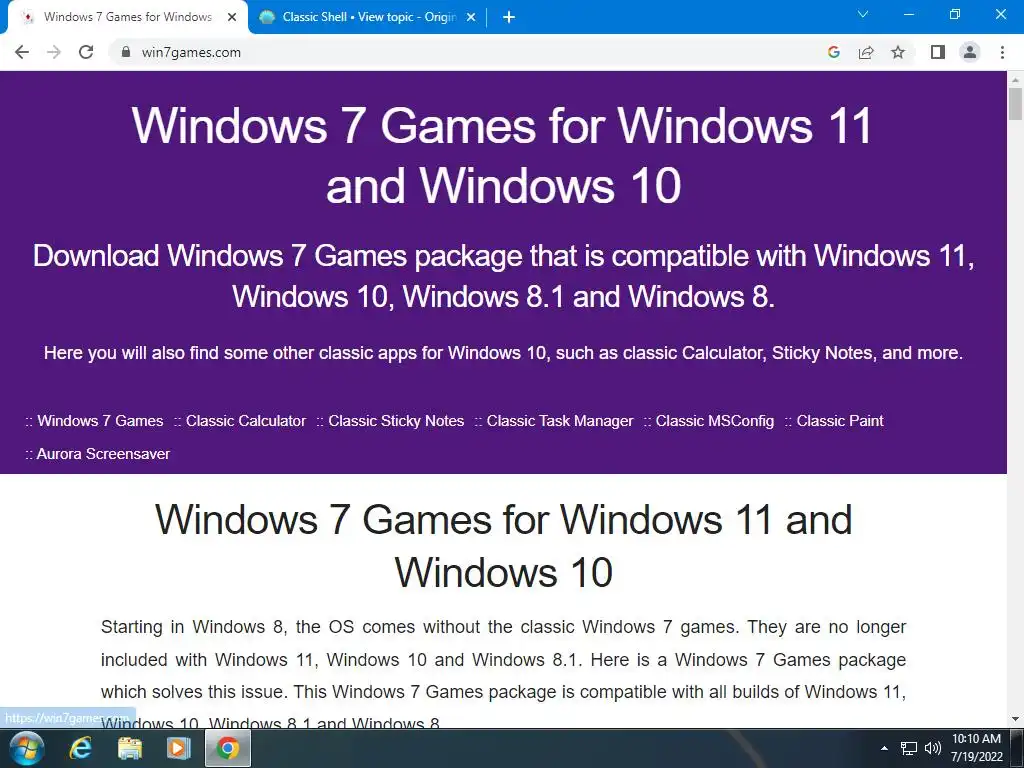The width and height of the screenshot is (1024, 768).
Task: Open the network tray icon
Action: tap(908, 748)
